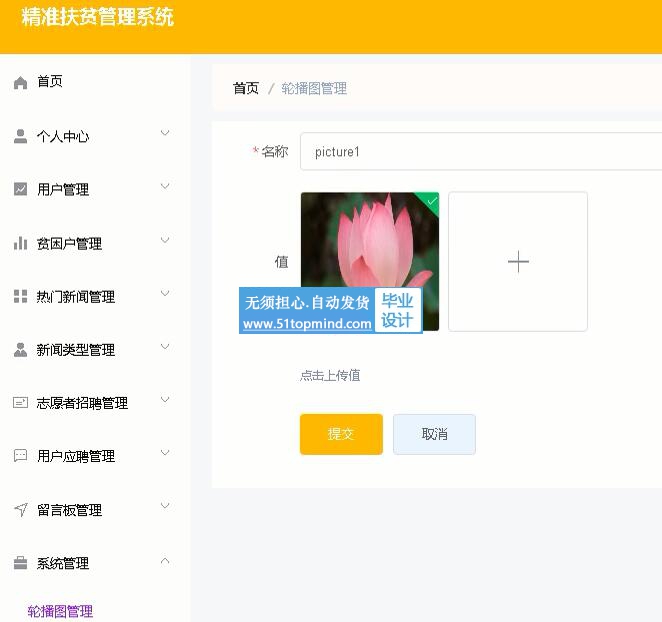This screenshot has height=622, width=662.
Task: Click the 点击上传值 hint text
Action: (x=330, y=375)
